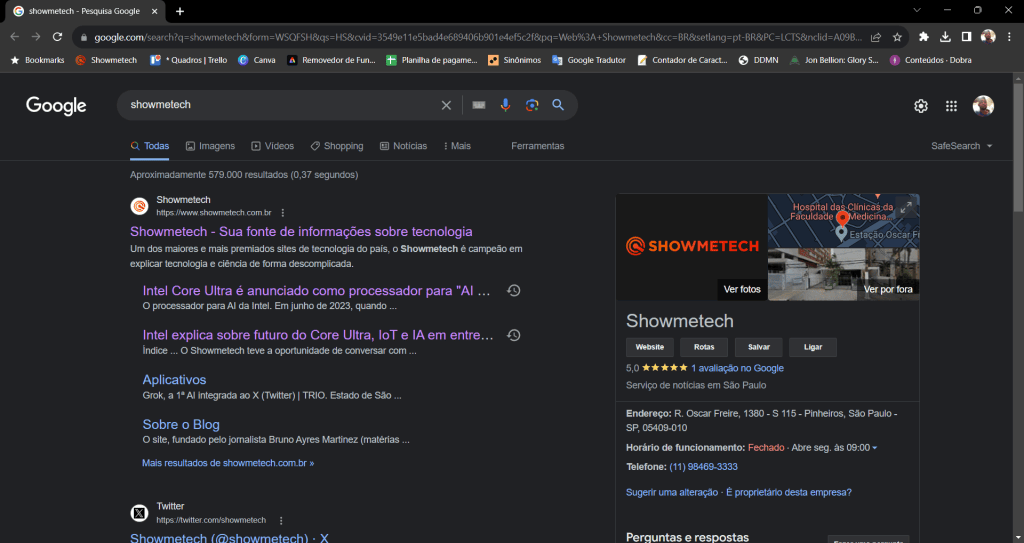Image resolution: width=1024 pixels, height=543 pixels.
Task: Open the Canva bookmark
Action: click(x=257, y=60)
